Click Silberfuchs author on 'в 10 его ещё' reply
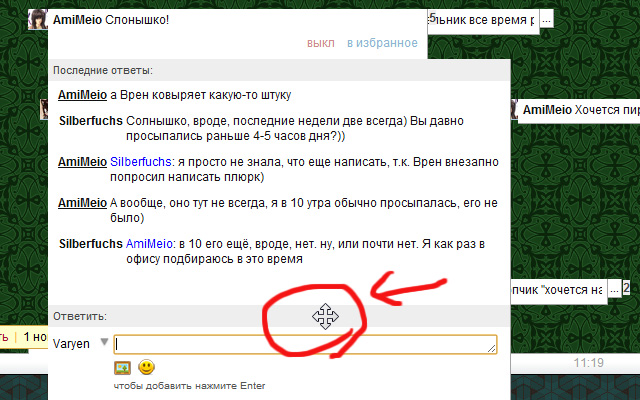This screenshot has width=640, height=400. [x=91, y=244]
